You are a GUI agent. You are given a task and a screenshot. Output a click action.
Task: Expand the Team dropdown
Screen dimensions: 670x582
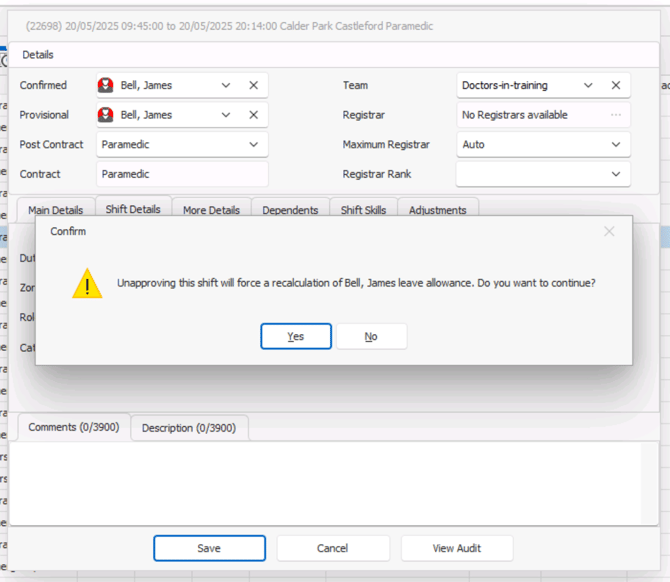[x=588, y=86]
